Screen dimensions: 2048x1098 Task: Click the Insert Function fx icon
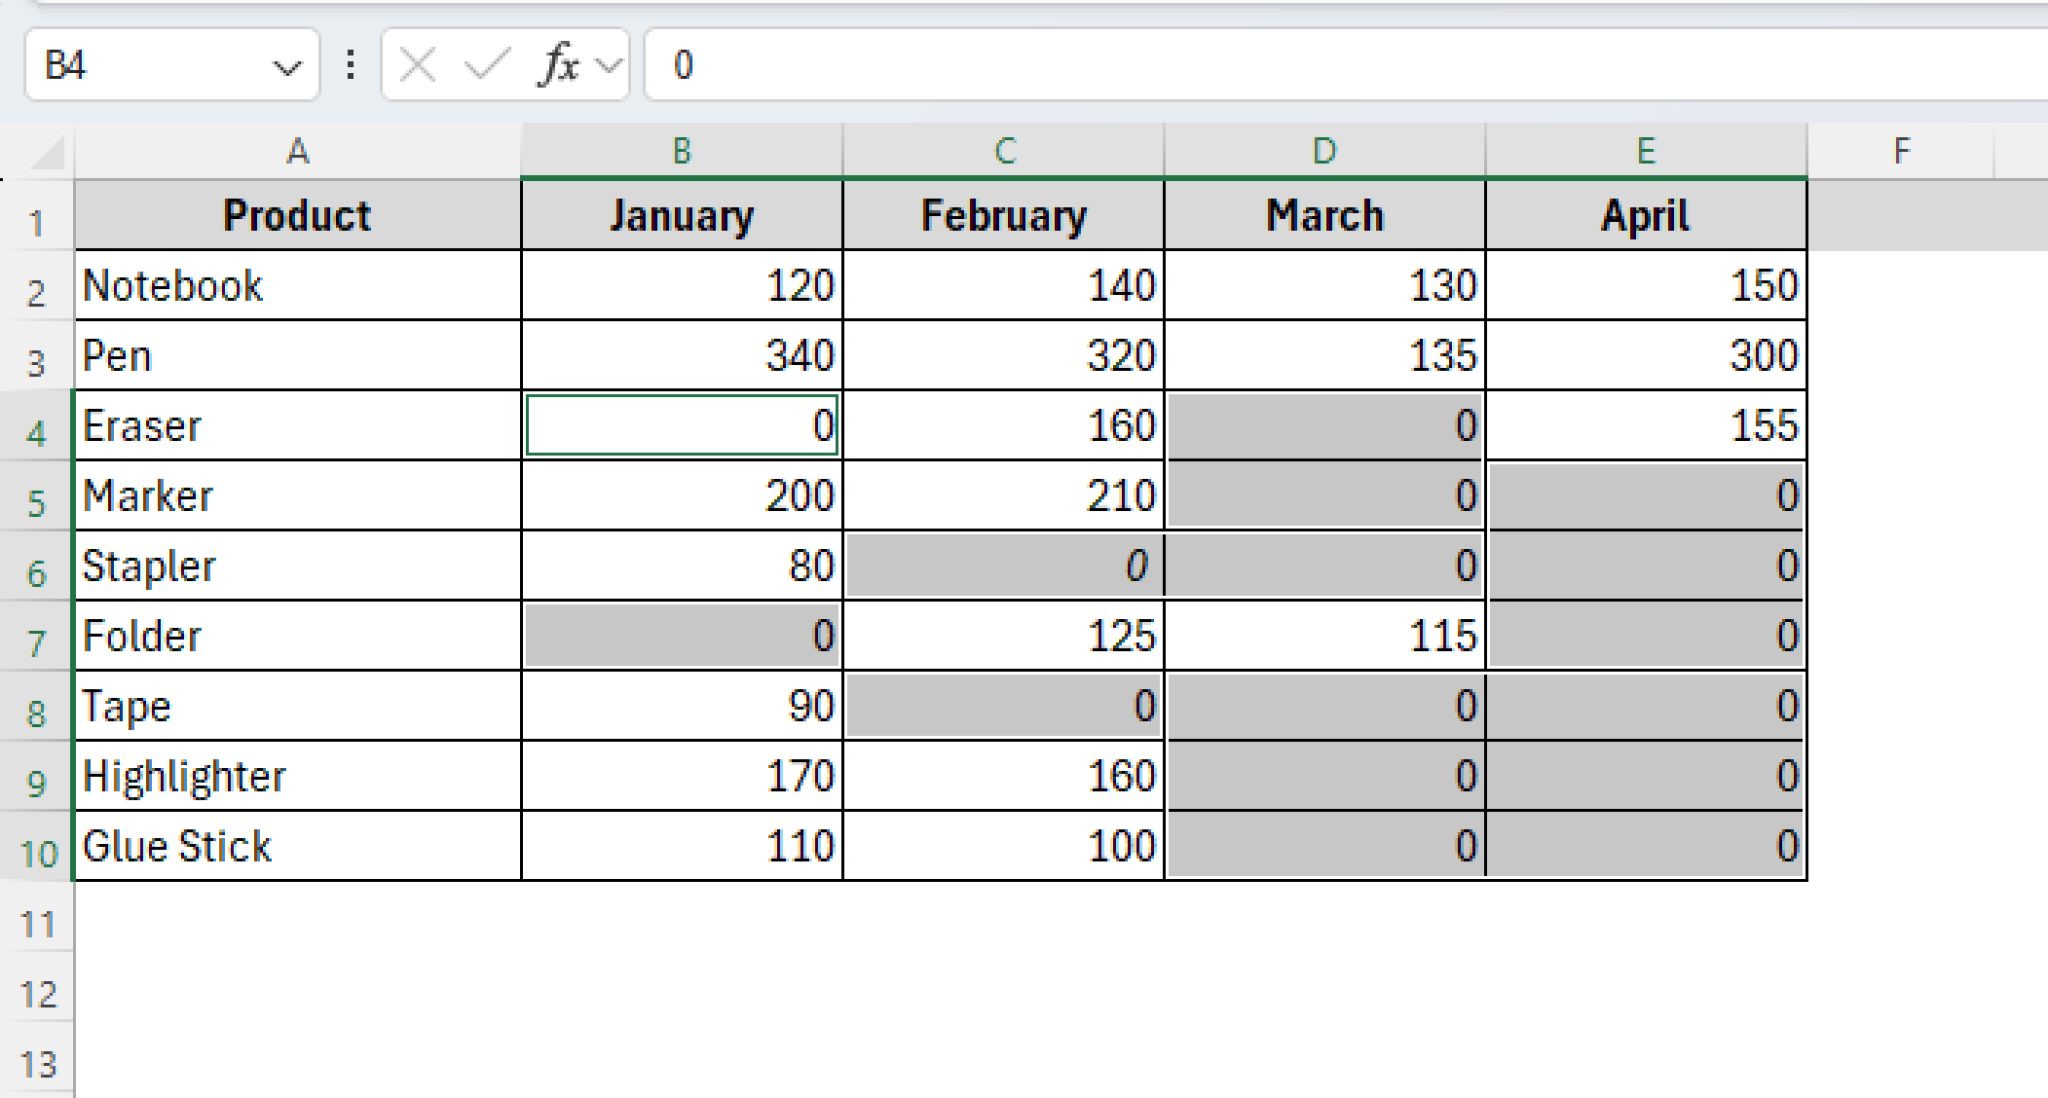[x=561, y=65]
